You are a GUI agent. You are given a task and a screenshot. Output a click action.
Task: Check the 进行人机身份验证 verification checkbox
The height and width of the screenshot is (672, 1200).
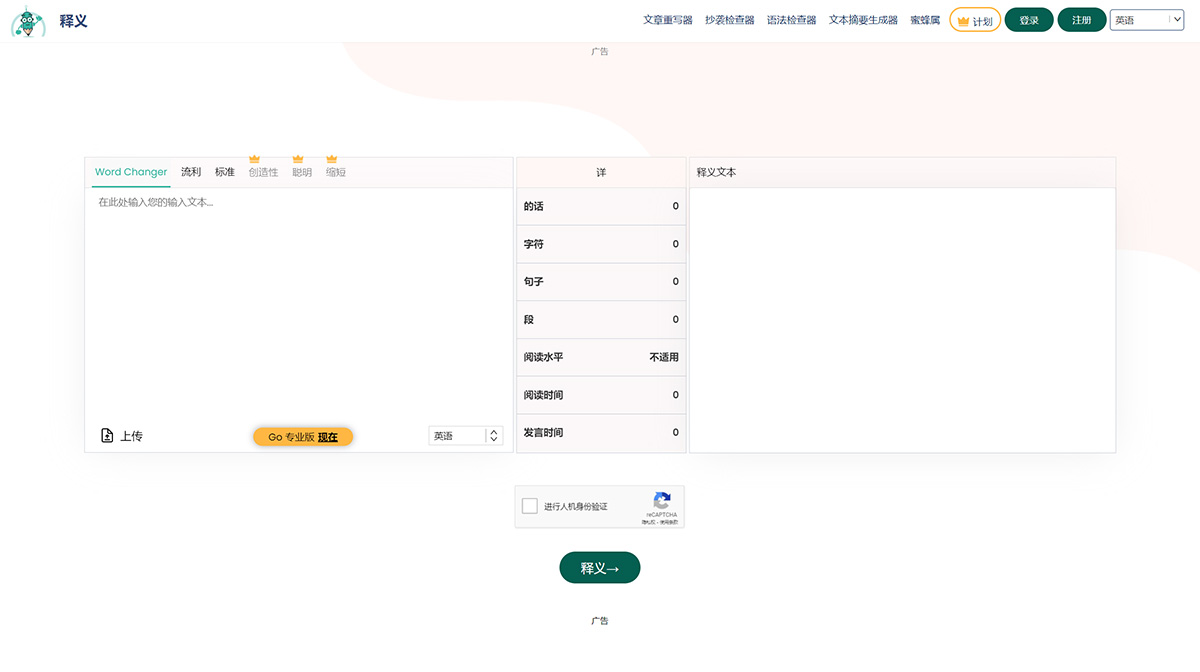[530, 506]
